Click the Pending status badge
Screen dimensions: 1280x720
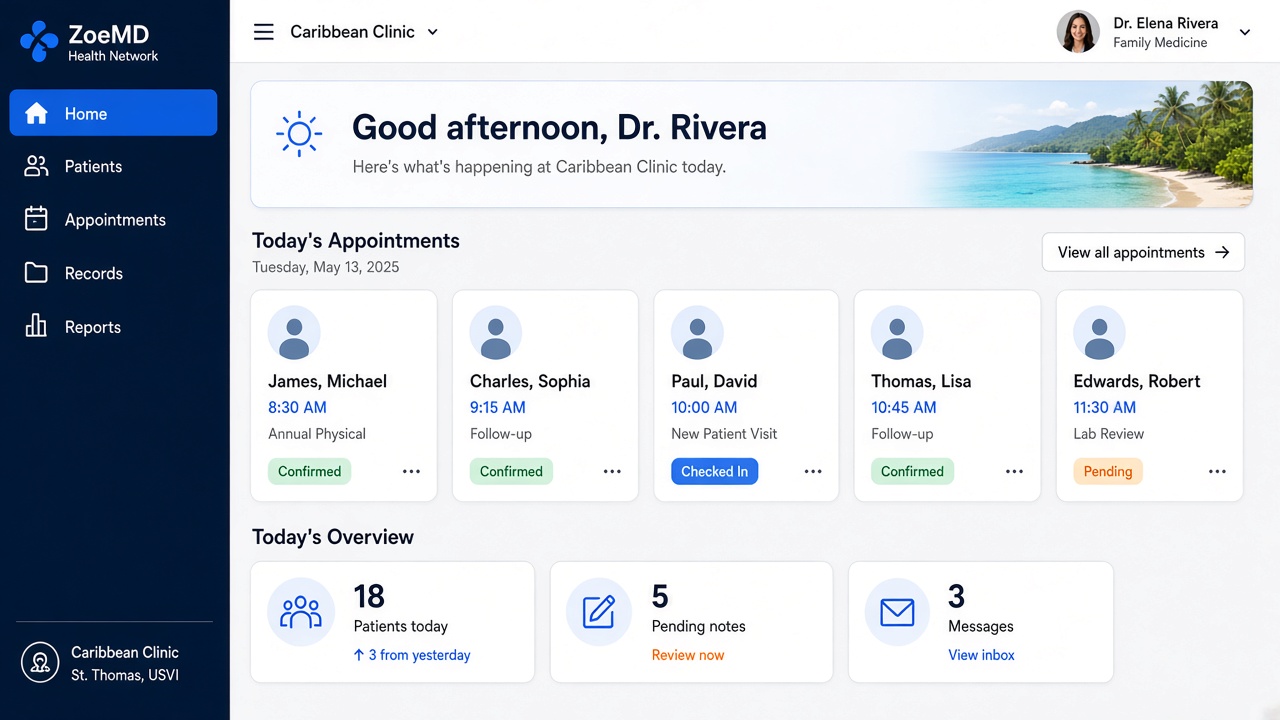tap(1108, 472)
